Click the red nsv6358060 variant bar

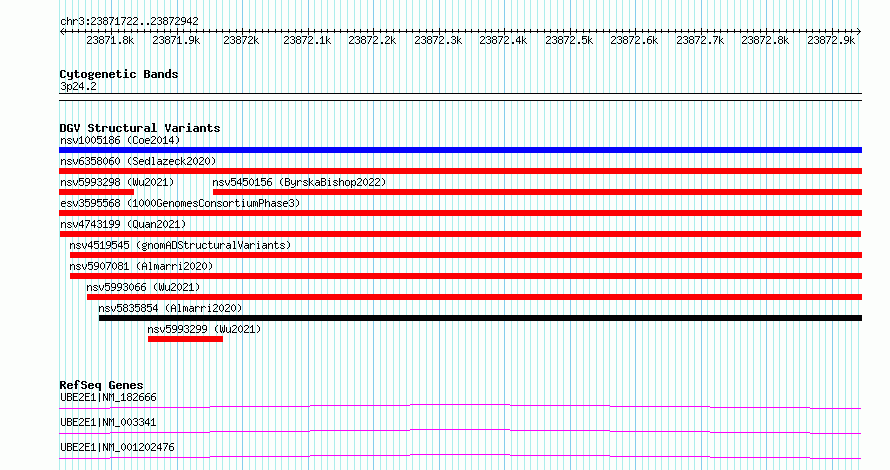pos(460,171)
